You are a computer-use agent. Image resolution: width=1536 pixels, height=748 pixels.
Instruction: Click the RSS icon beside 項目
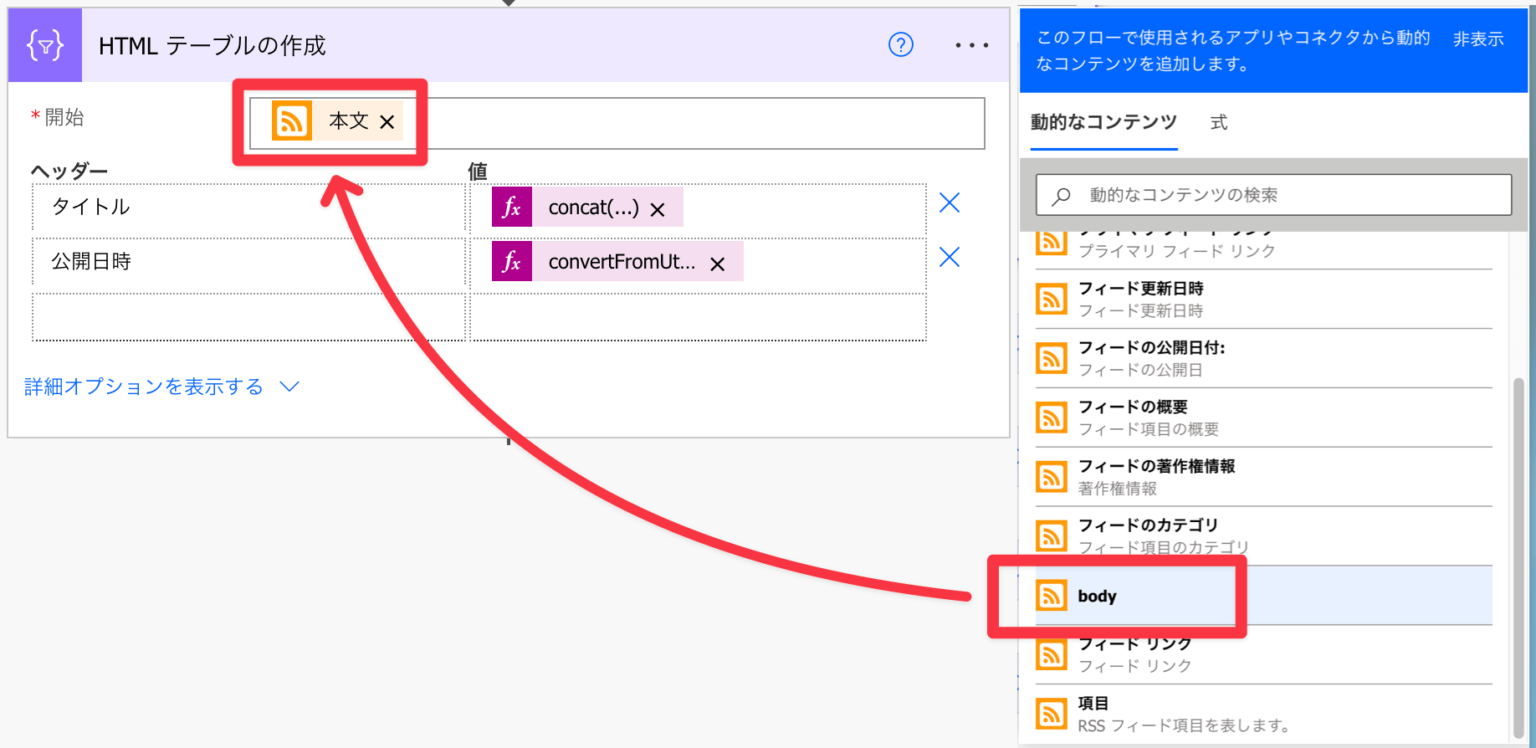(1051, 712)
